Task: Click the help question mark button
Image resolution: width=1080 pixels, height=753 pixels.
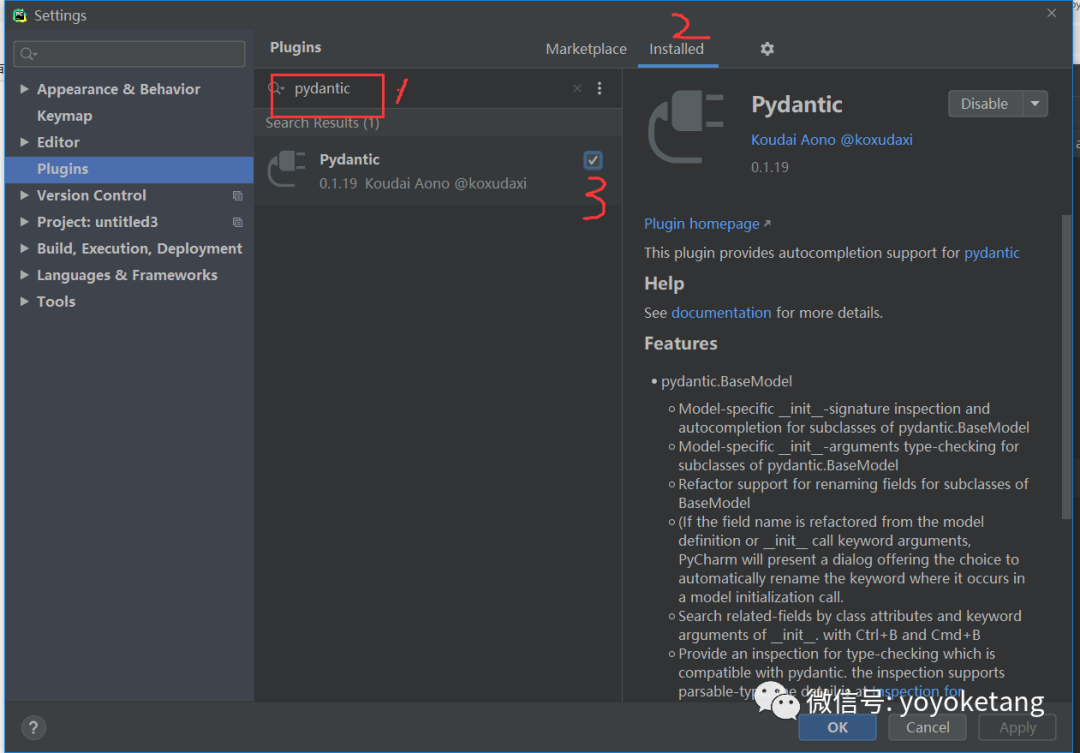Action: pos(33,728)
